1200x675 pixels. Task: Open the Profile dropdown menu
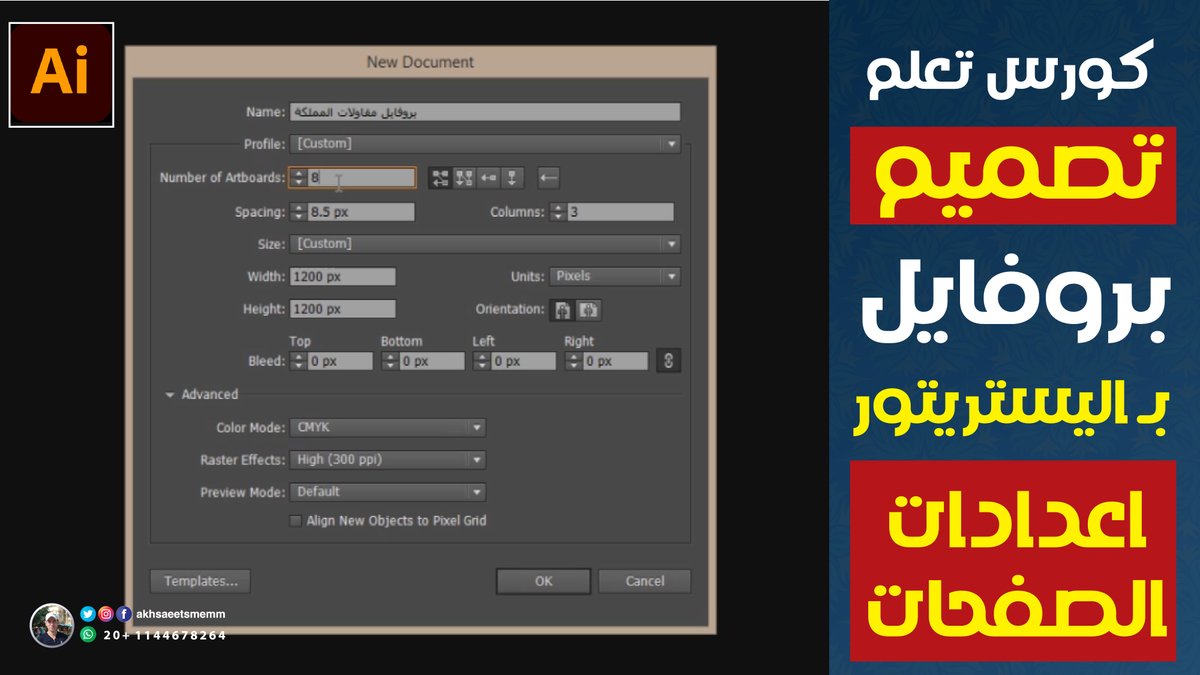[x=672, y=143]
